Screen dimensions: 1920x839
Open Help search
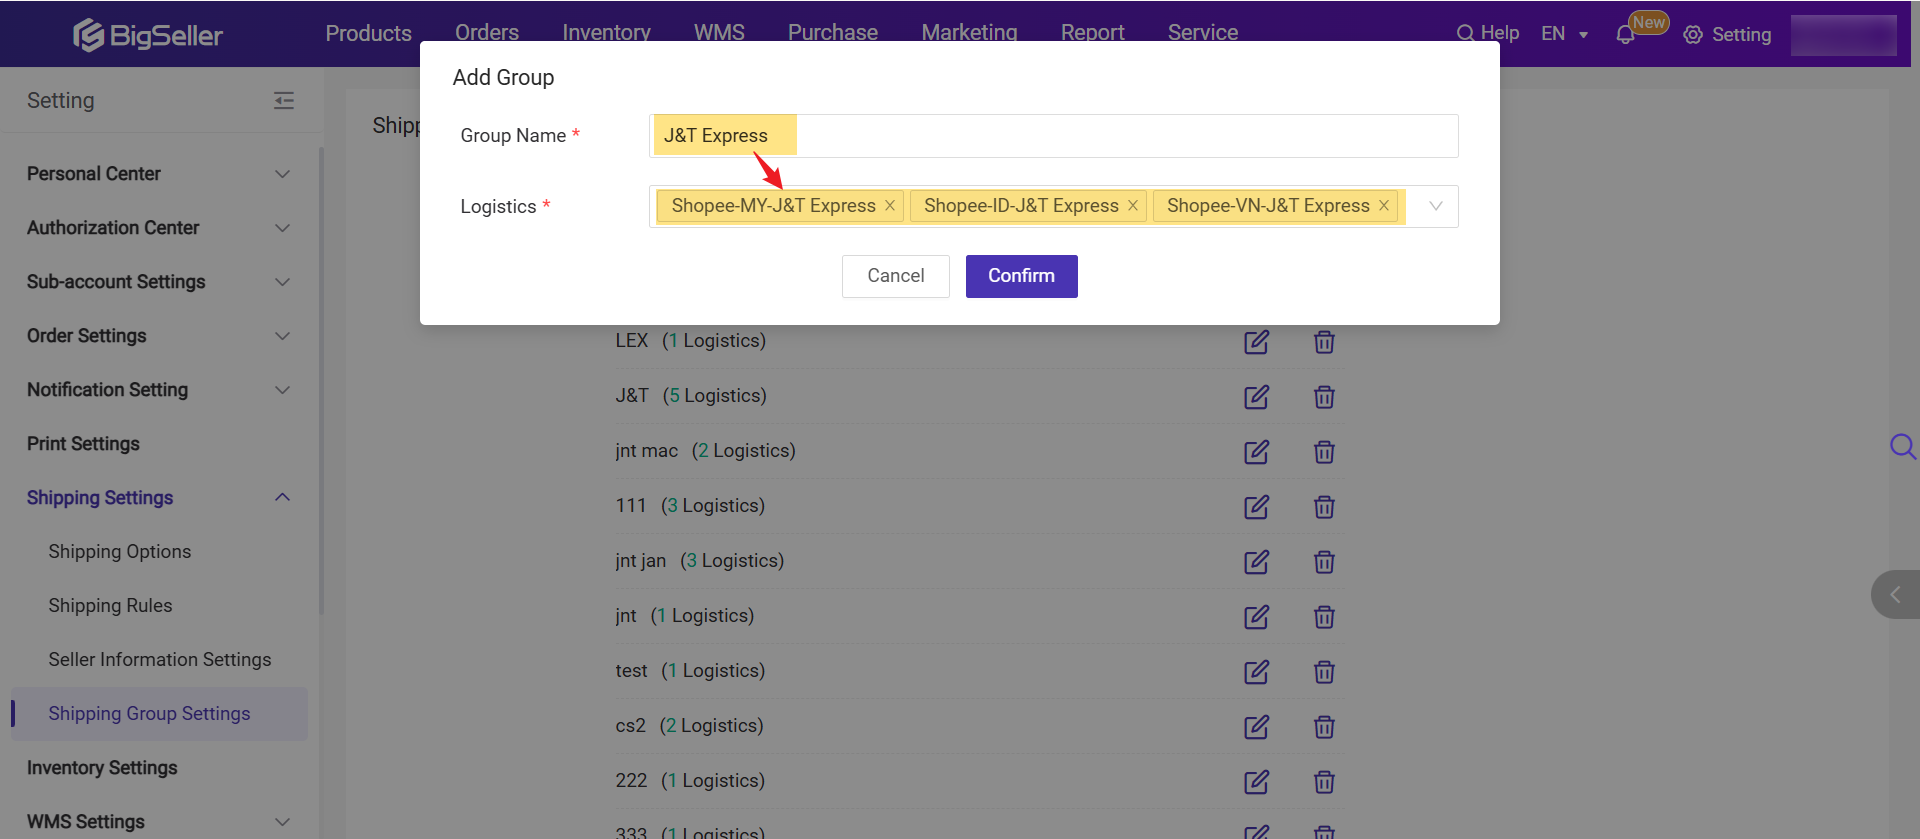1488,33
